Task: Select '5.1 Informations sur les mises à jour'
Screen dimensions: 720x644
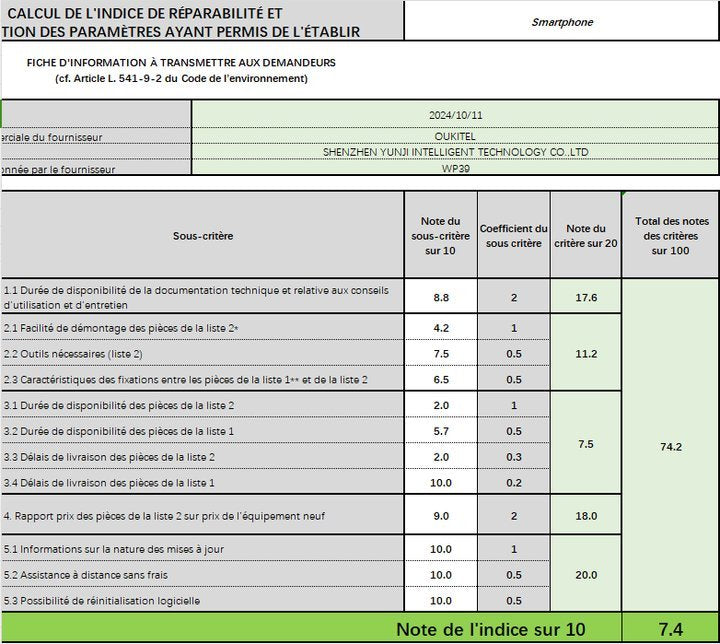Action: pos(202,548)
